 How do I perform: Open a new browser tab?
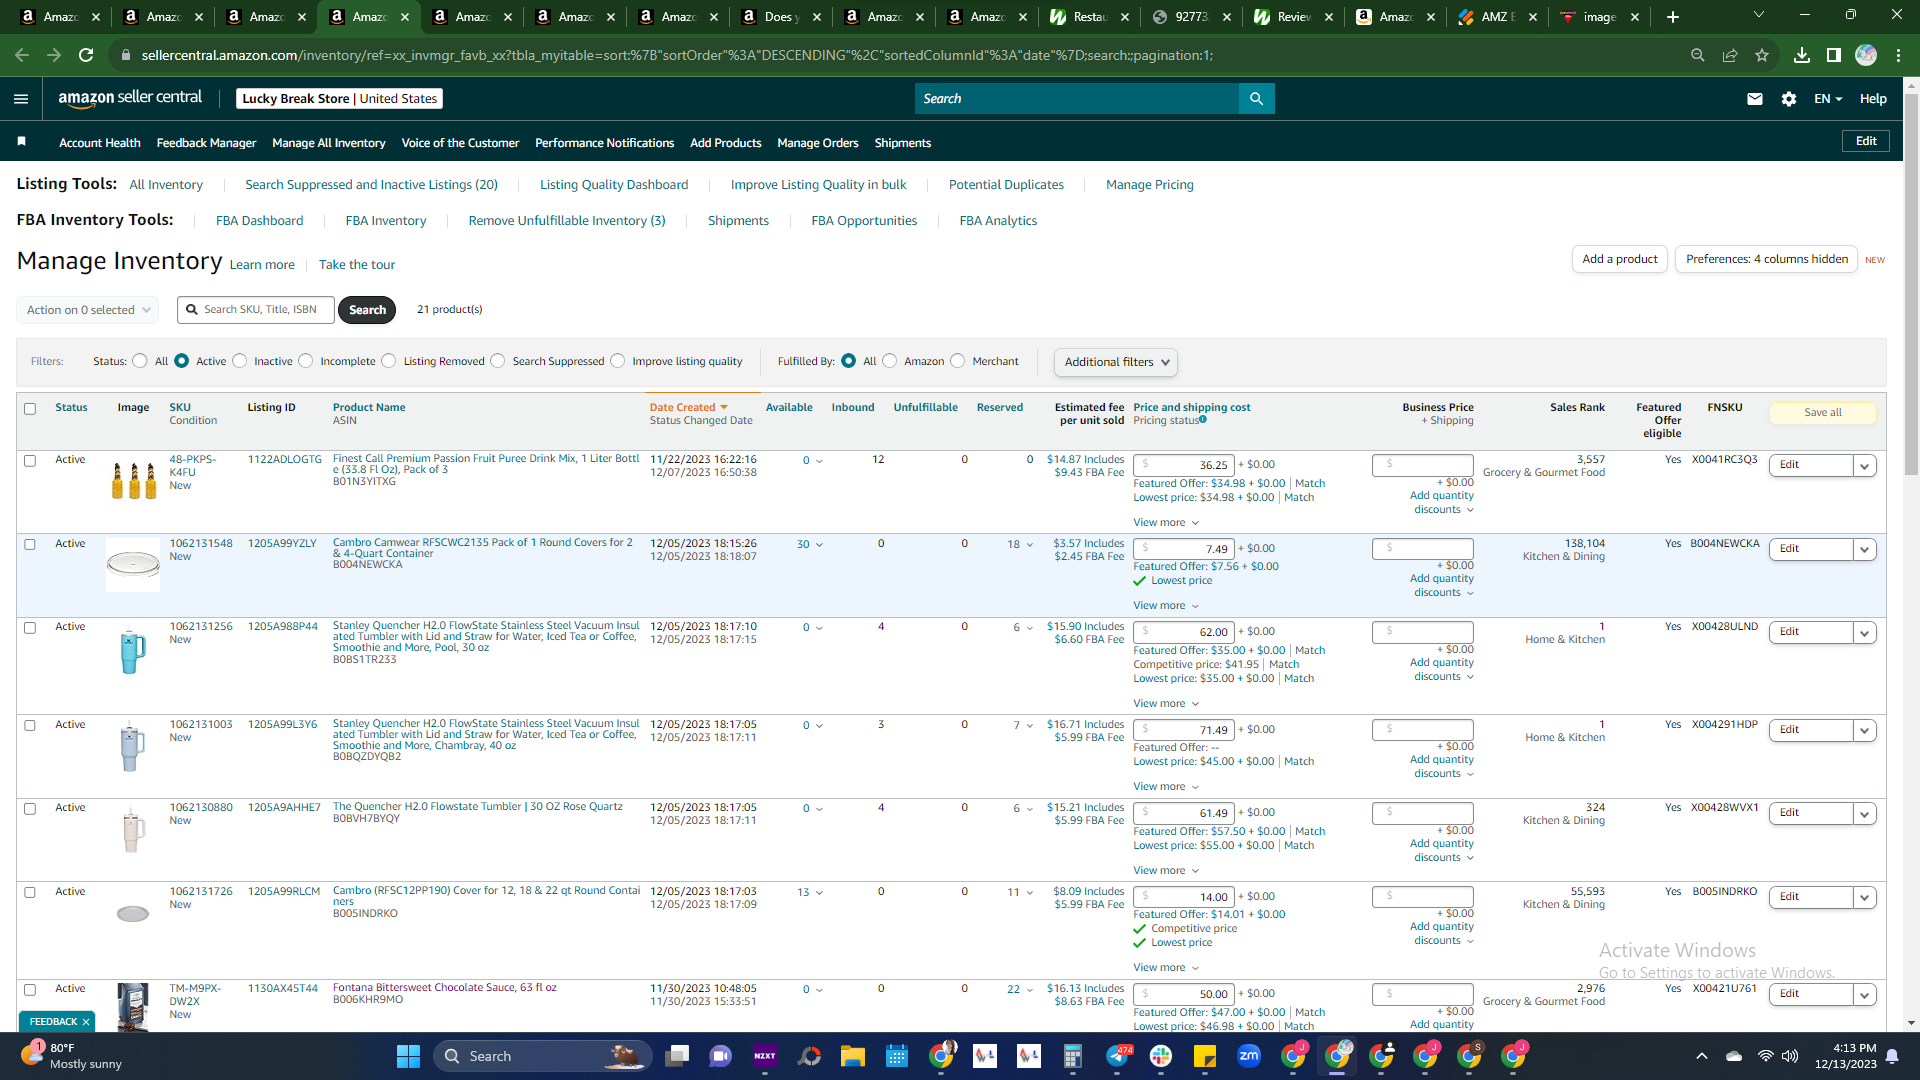pos(1673,17)
